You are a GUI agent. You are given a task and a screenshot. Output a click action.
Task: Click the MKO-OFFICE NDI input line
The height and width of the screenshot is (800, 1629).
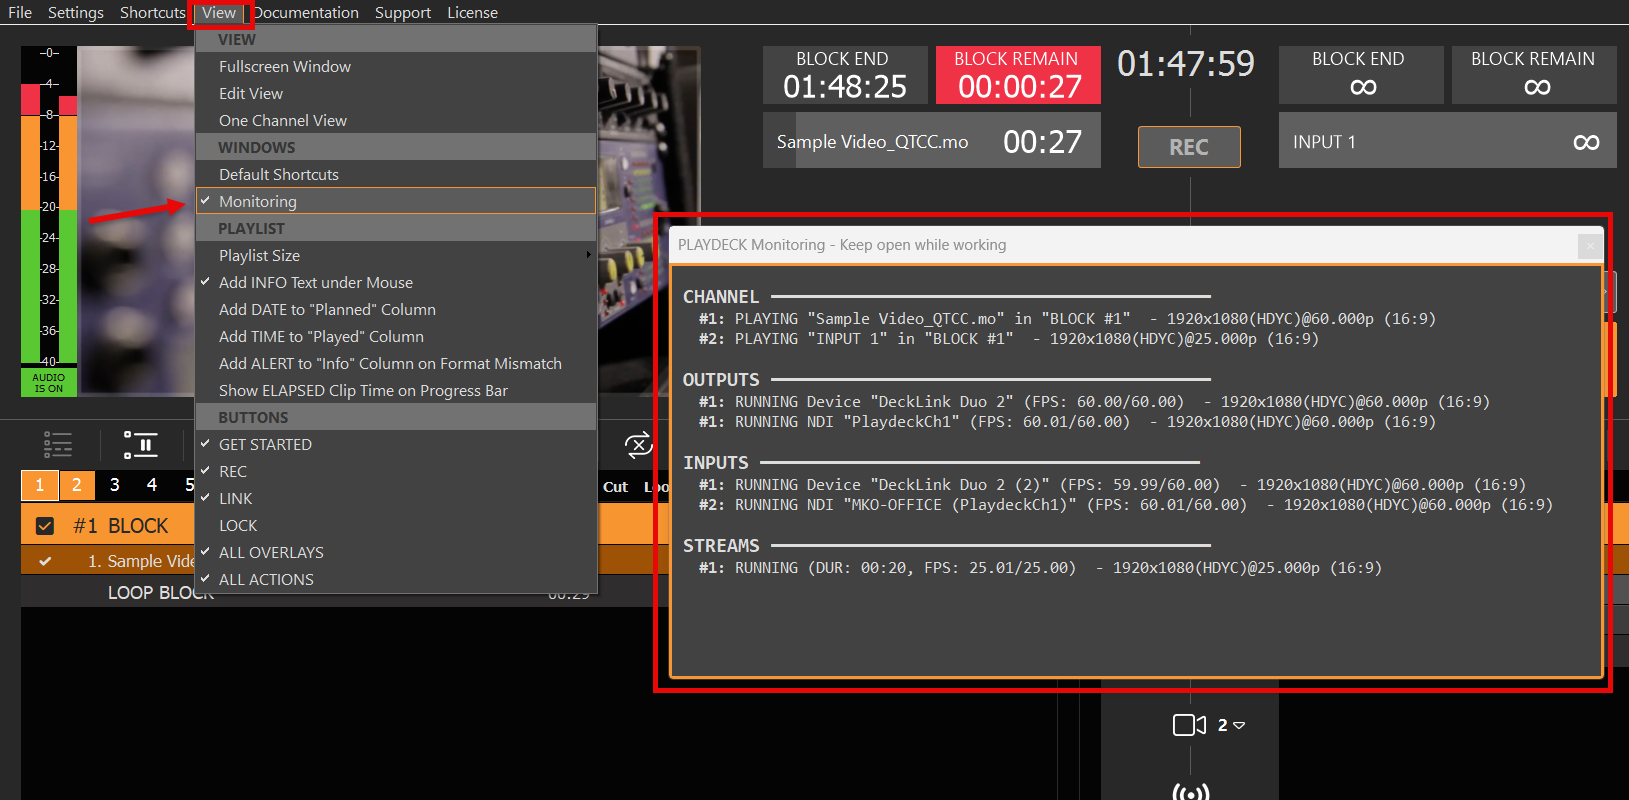pos(1126,504)
